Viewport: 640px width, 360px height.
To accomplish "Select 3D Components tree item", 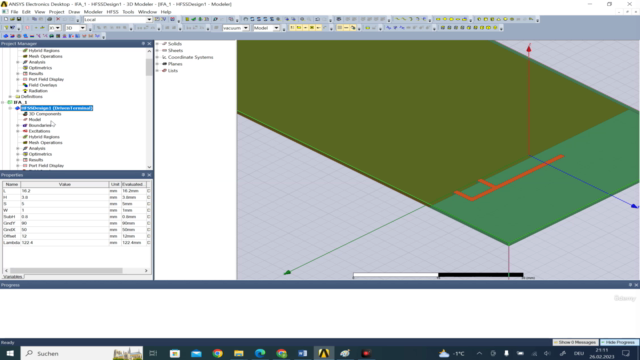I will (x=44, y=114).
